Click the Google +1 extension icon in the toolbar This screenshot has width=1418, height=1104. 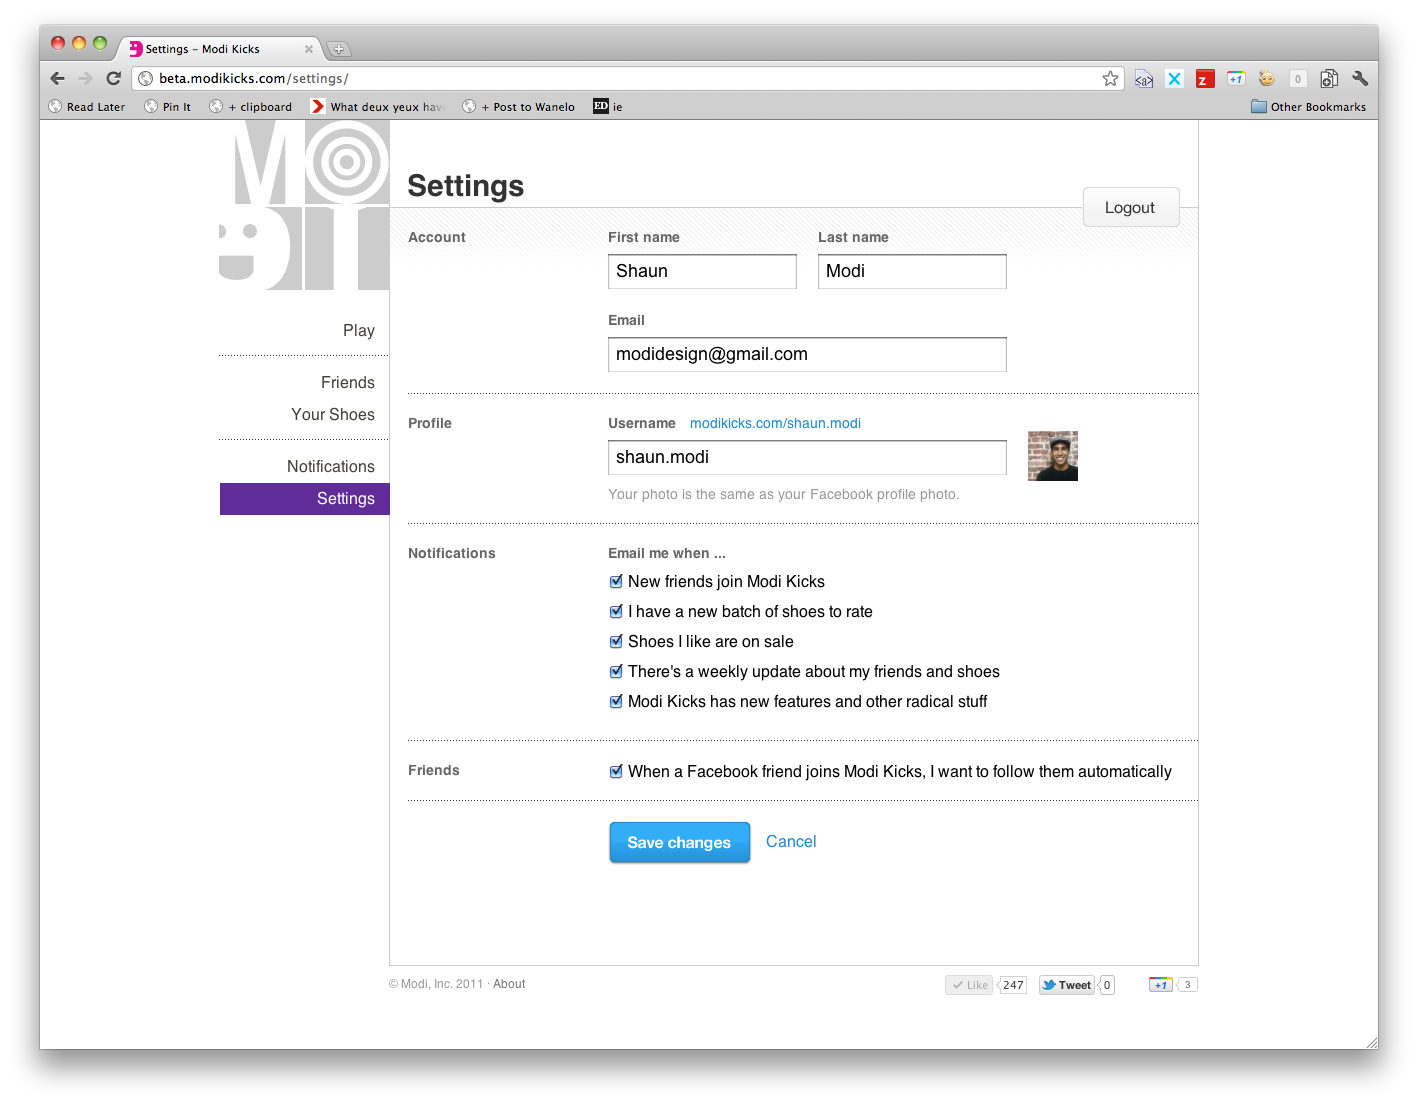(1236, 78)
